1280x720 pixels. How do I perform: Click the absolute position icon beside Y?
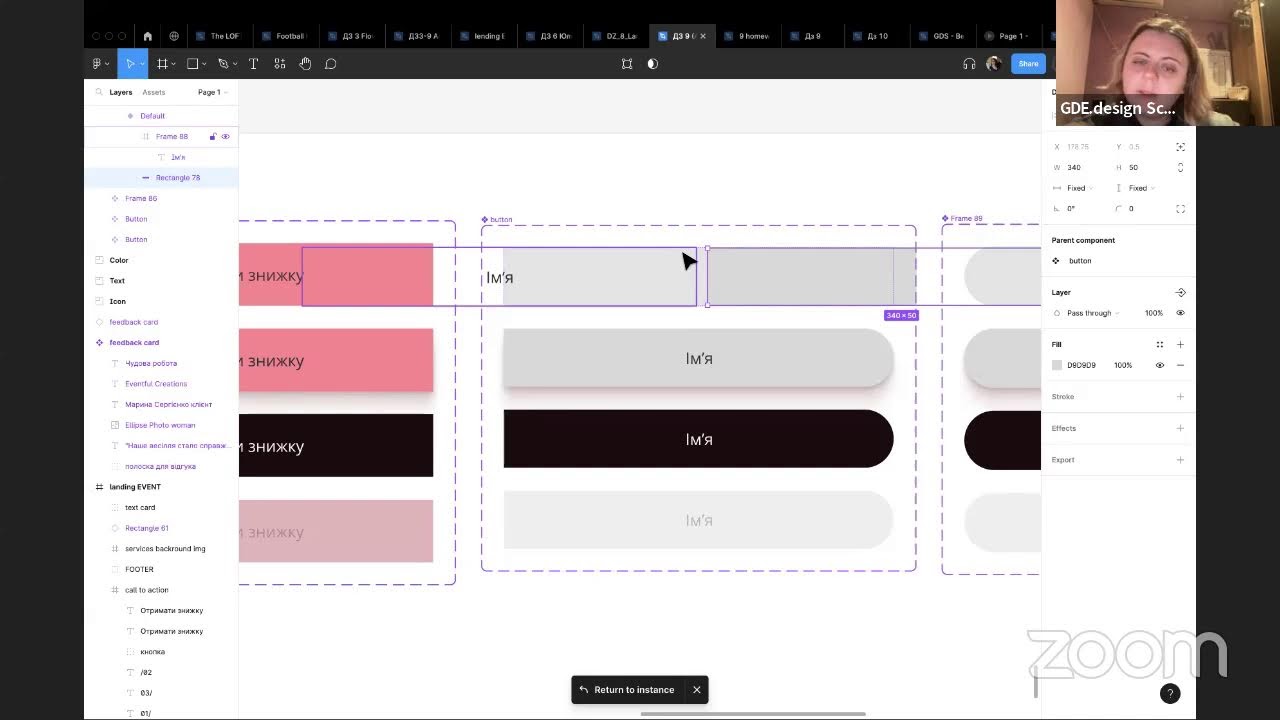pos(1180,147)
